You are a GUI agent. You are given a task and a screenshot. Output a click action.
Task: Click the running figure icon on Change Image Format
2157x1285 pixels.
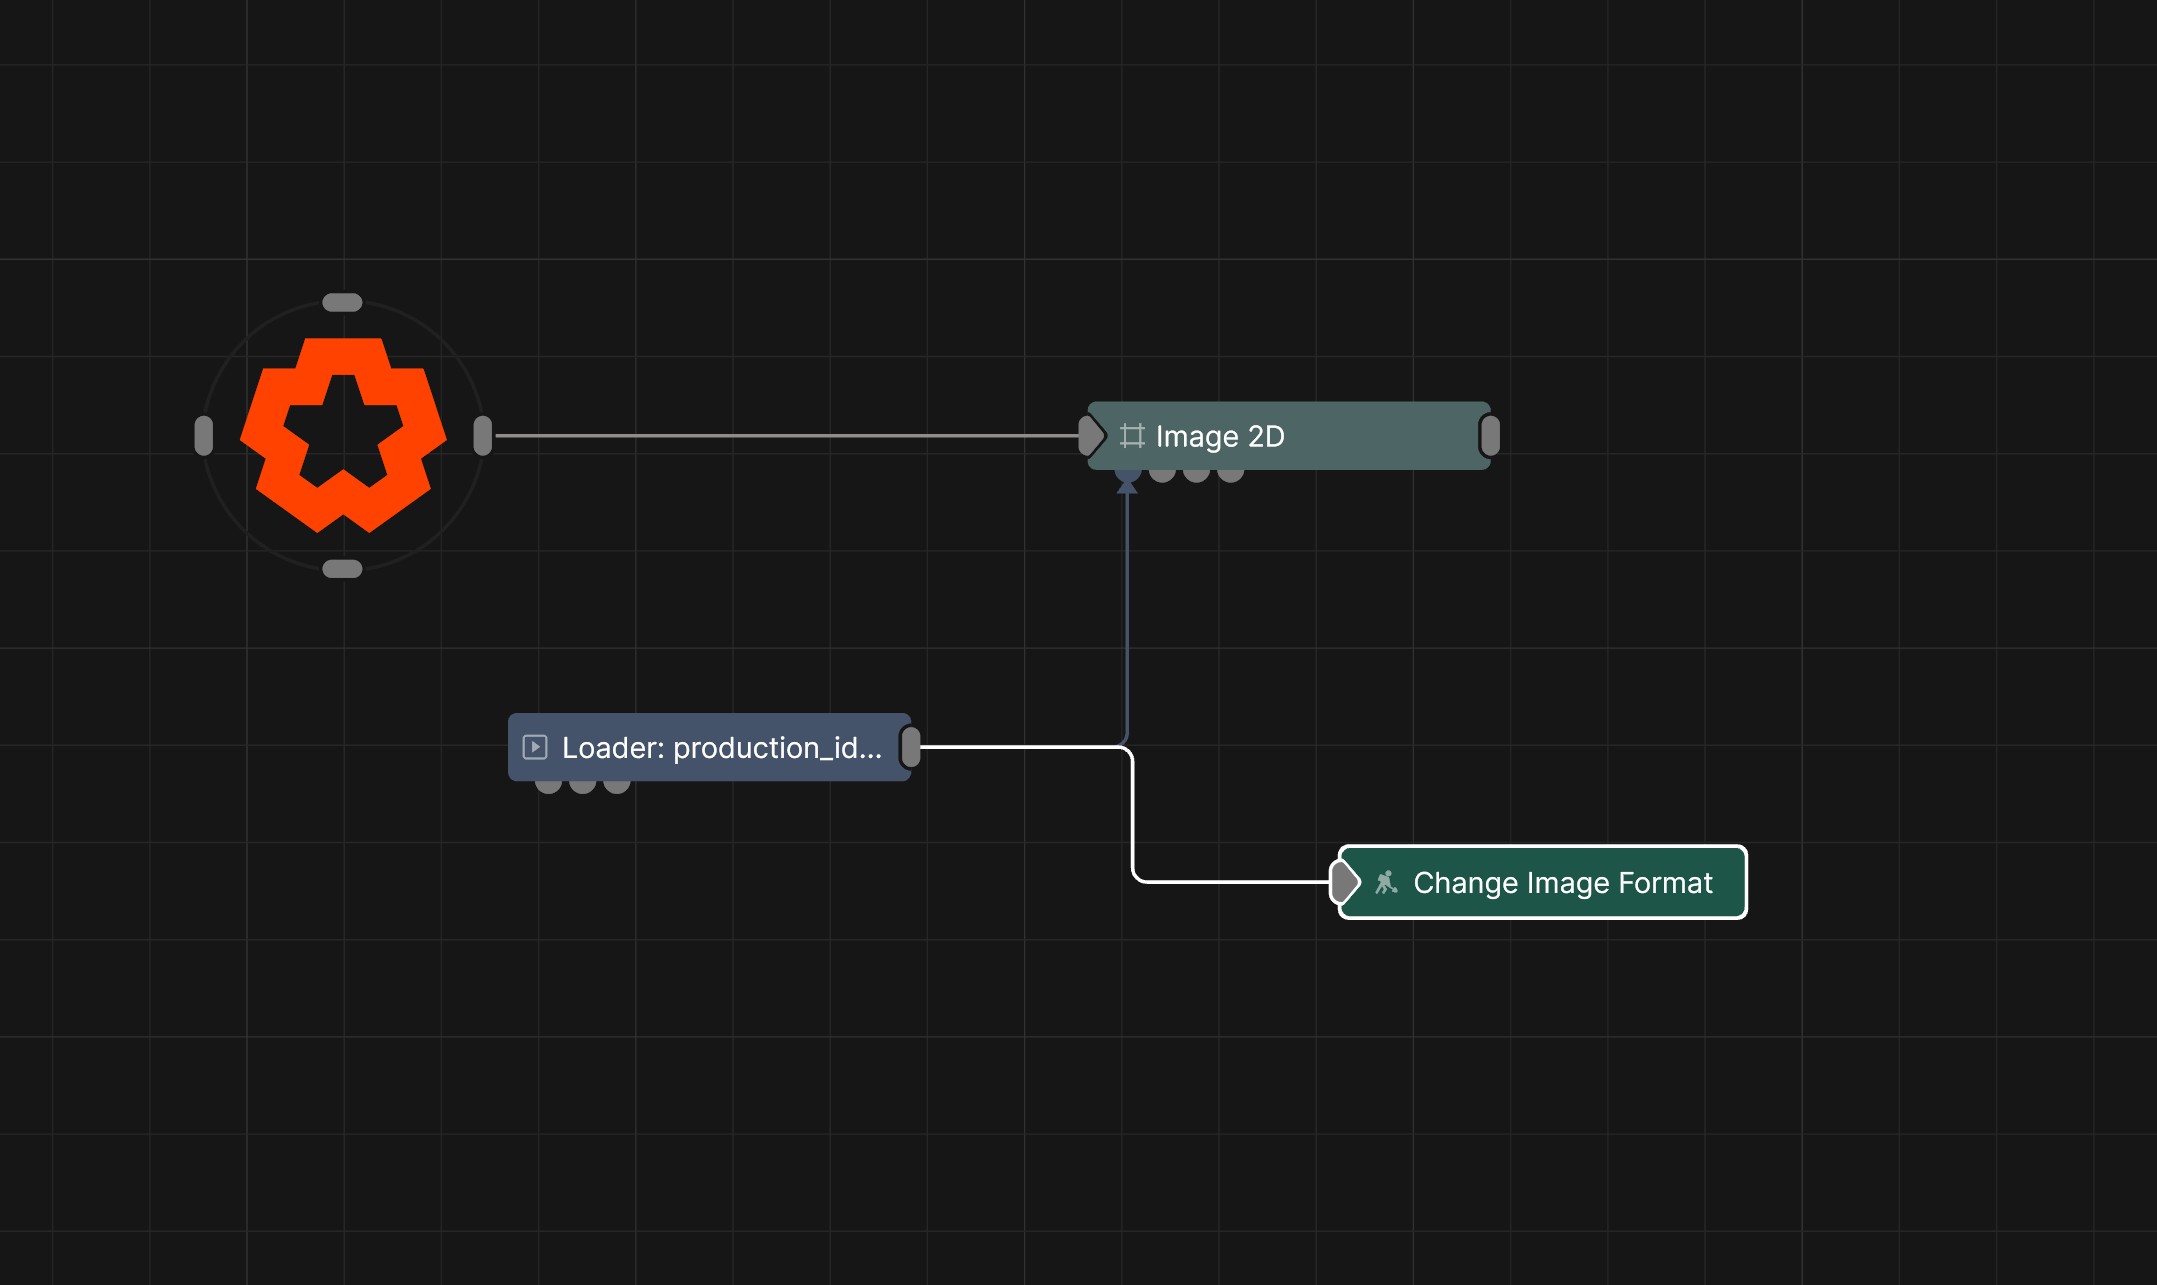(1386, 882)
